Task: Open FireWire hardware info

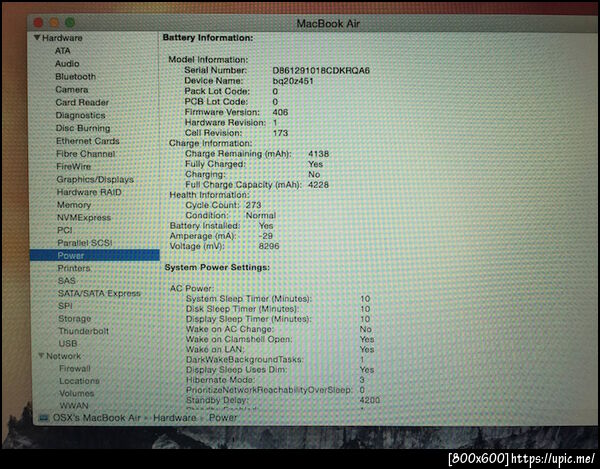Action: click(x=73, y=166)
